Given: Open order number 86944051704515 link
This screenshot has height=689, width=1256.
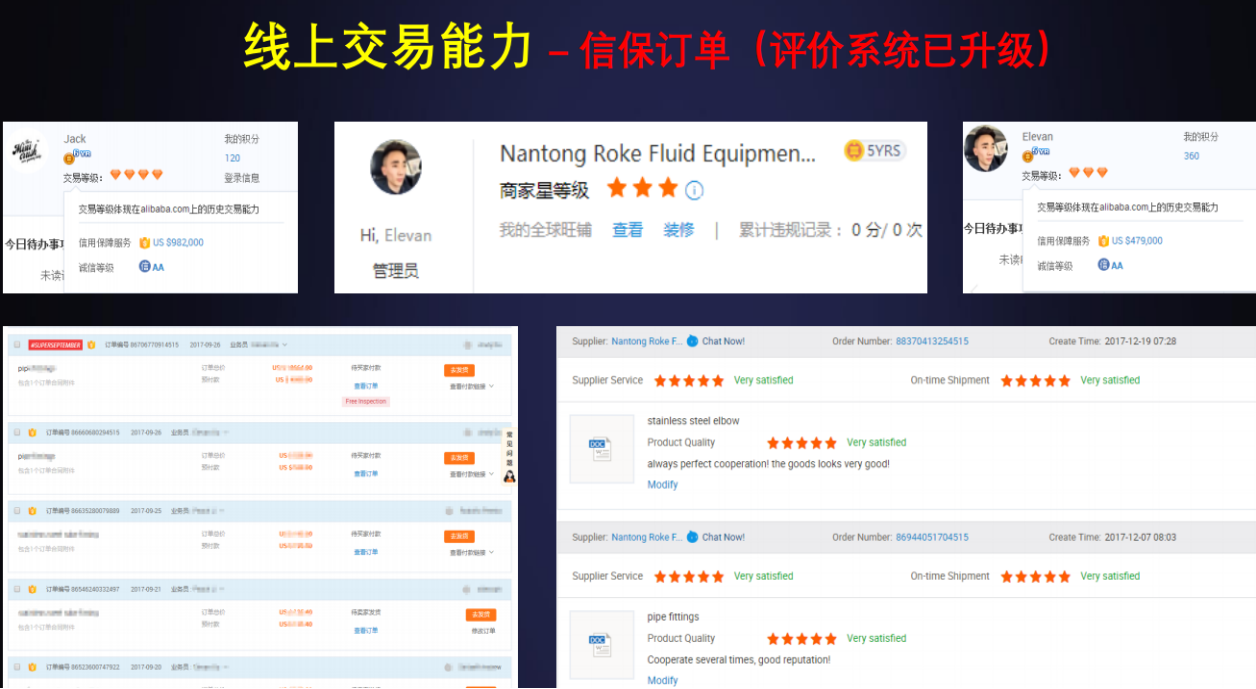Looking at the screenshot, I should 932,537.
